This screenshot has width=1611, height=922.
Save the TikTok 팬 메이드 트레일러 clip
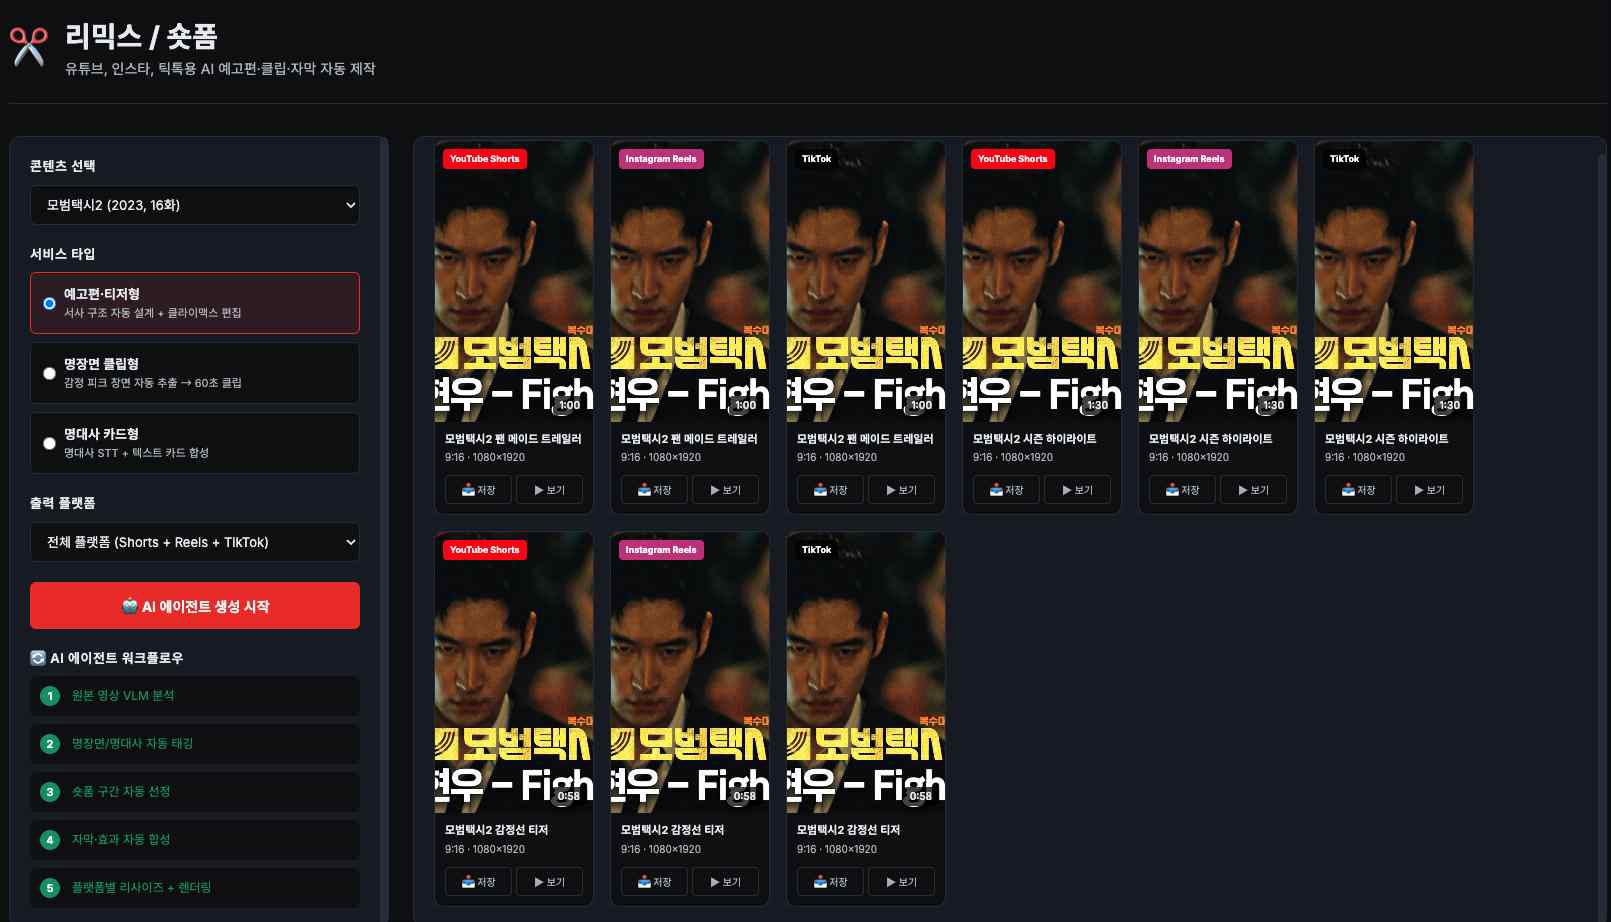tap(830, 490)
